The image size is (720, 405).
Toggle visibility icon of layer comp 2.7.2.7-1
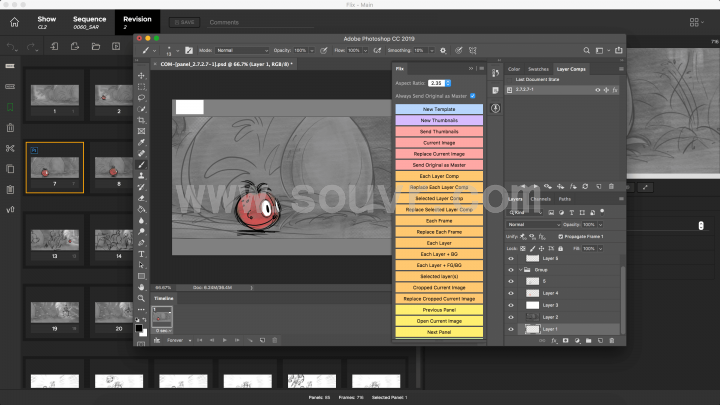coord(597,90)
